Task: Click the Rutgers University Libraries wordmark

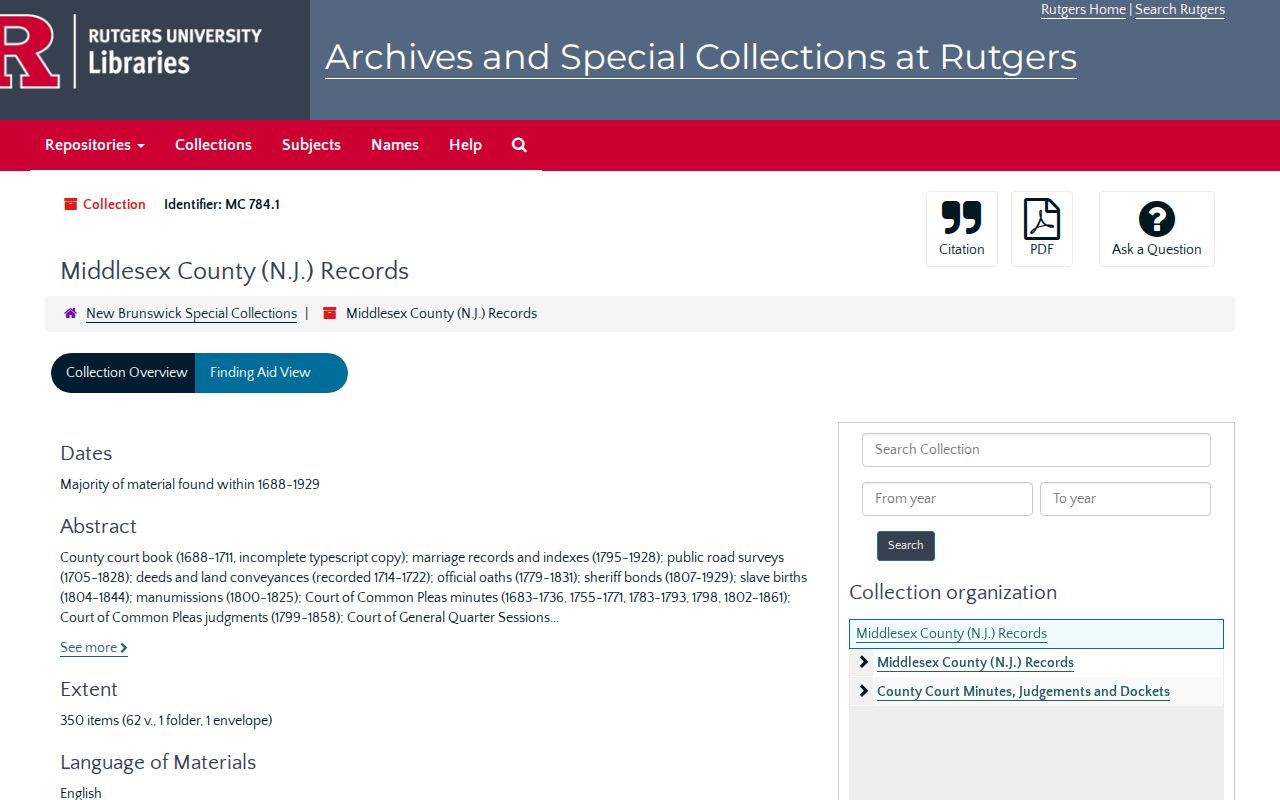Action: [175, 51]
